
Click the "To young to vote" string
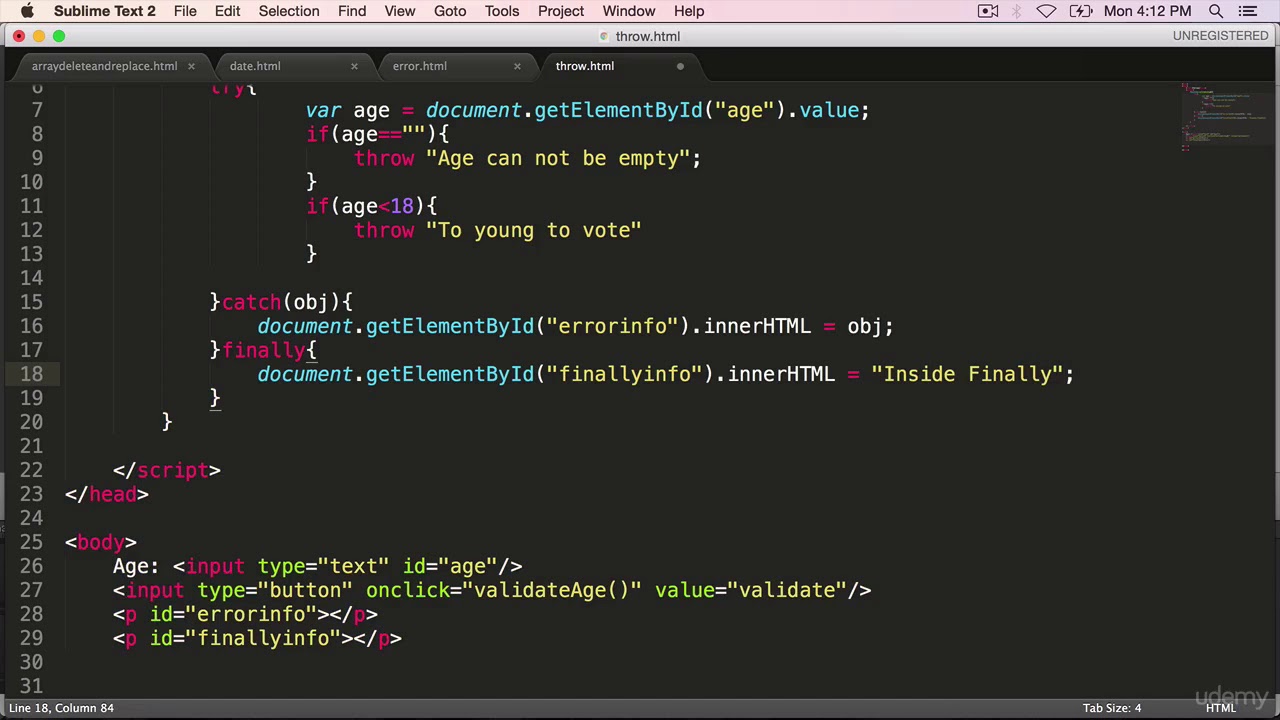533,230
